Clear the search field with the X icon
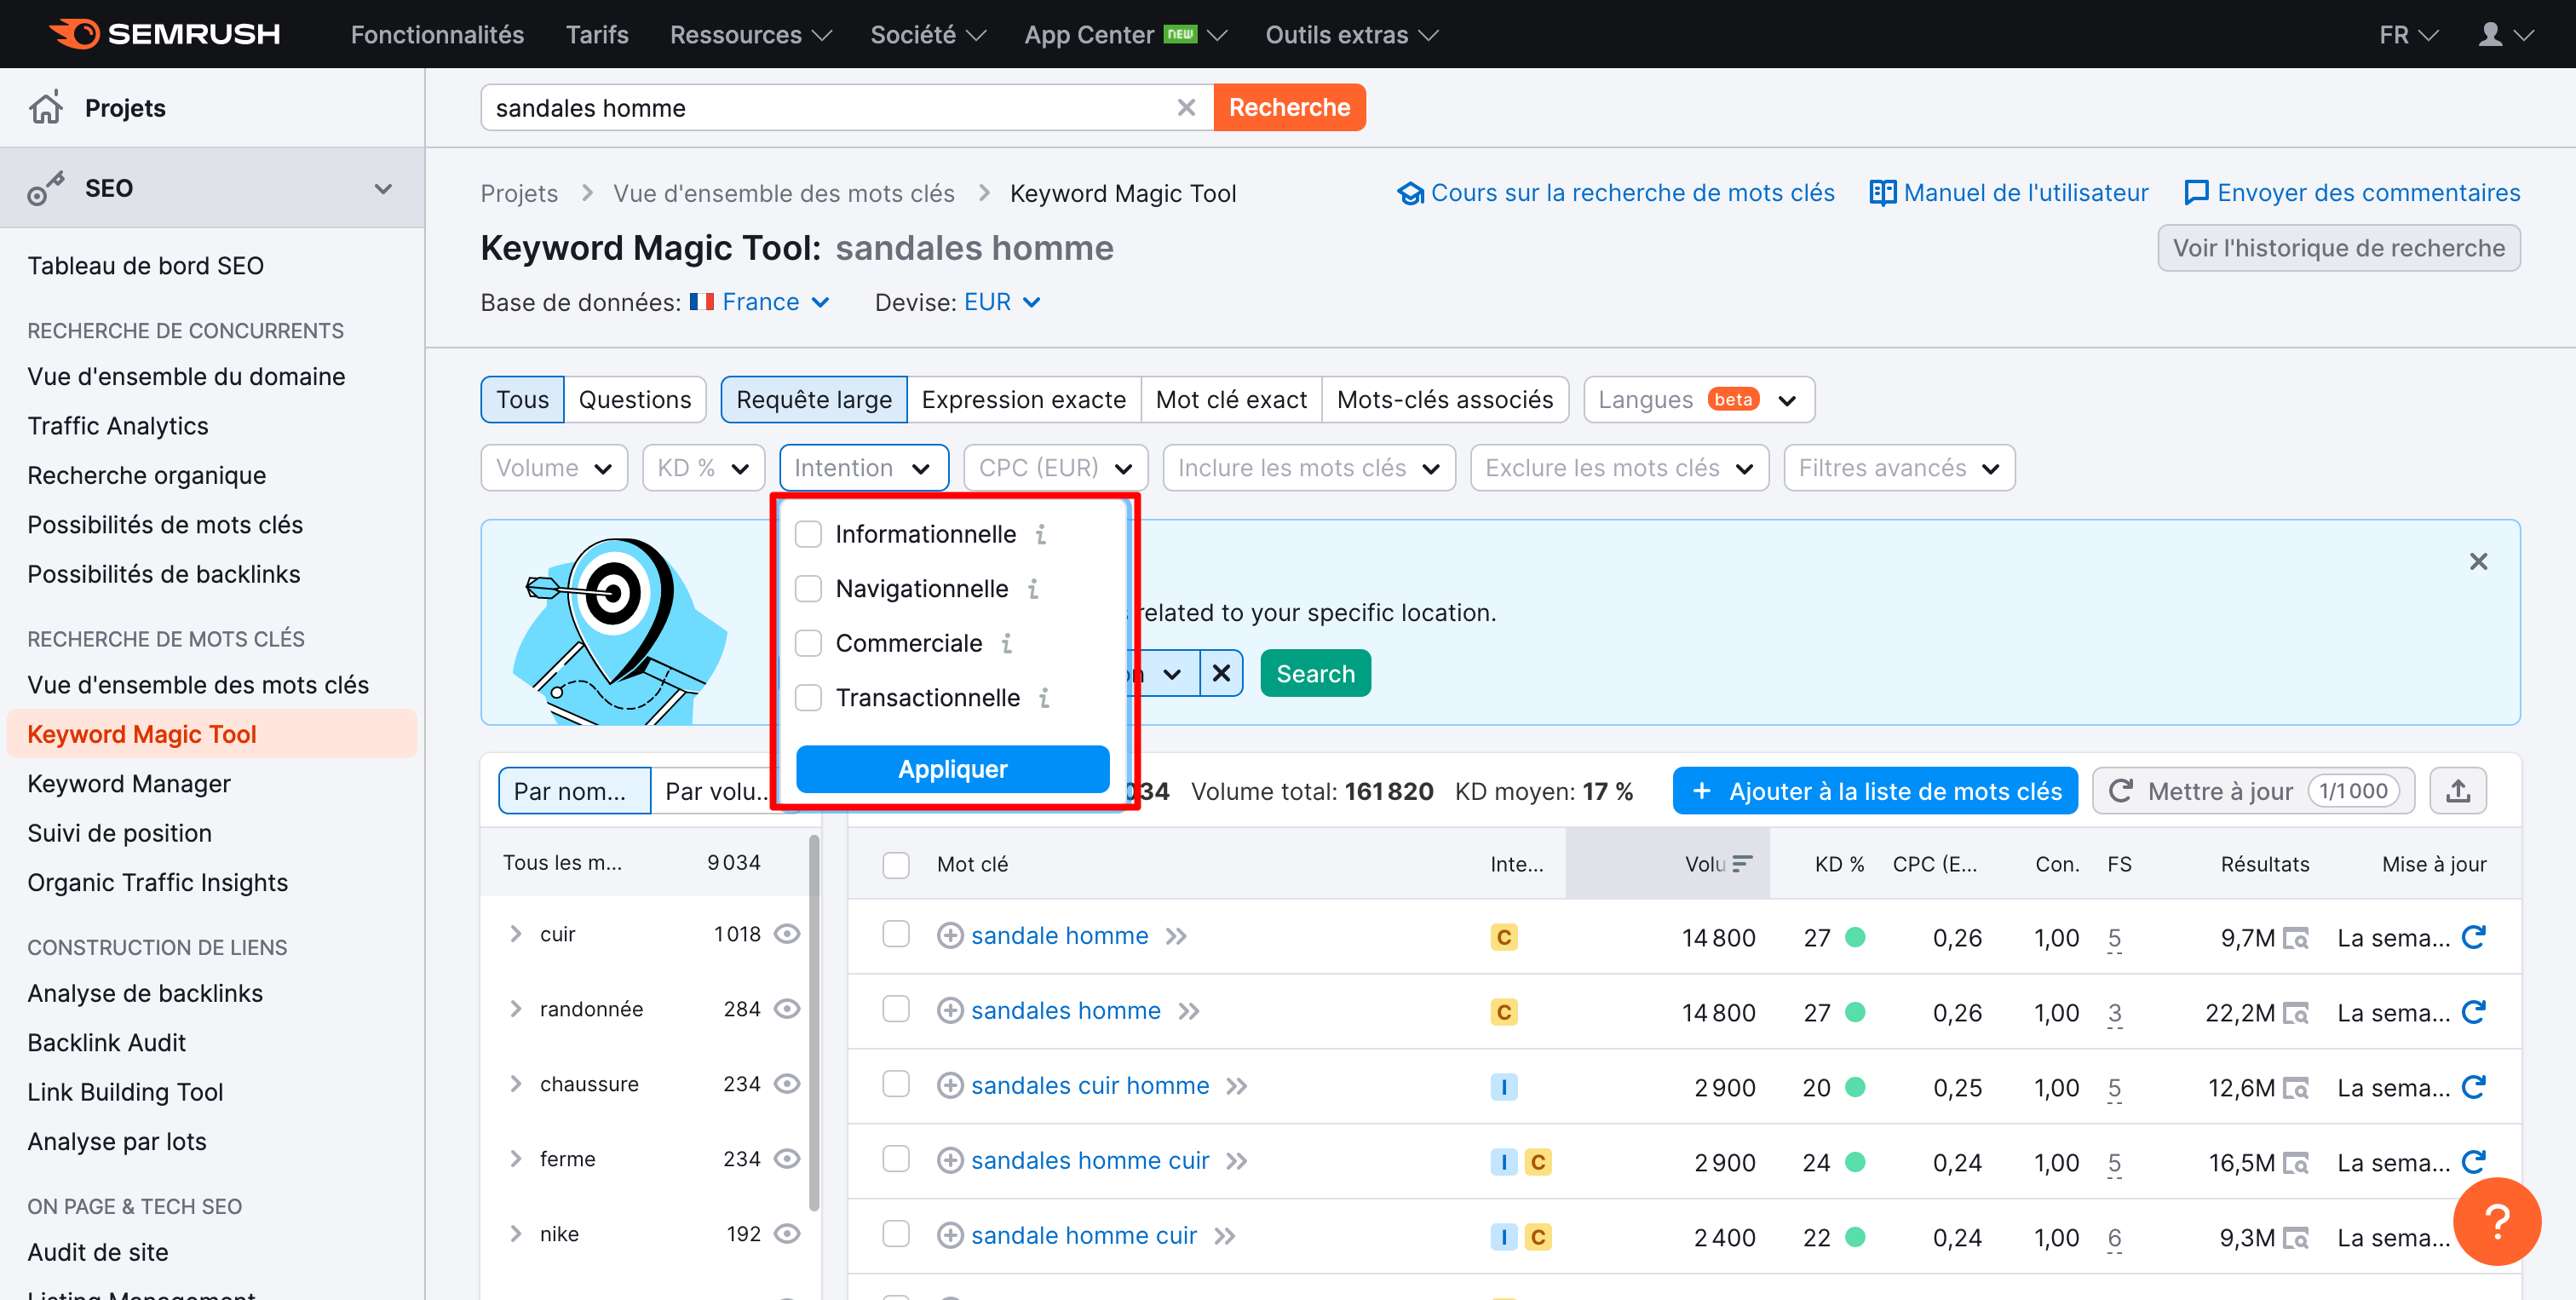The width and height of the screenshot is (2576, 1300). tap(1186, 107)
